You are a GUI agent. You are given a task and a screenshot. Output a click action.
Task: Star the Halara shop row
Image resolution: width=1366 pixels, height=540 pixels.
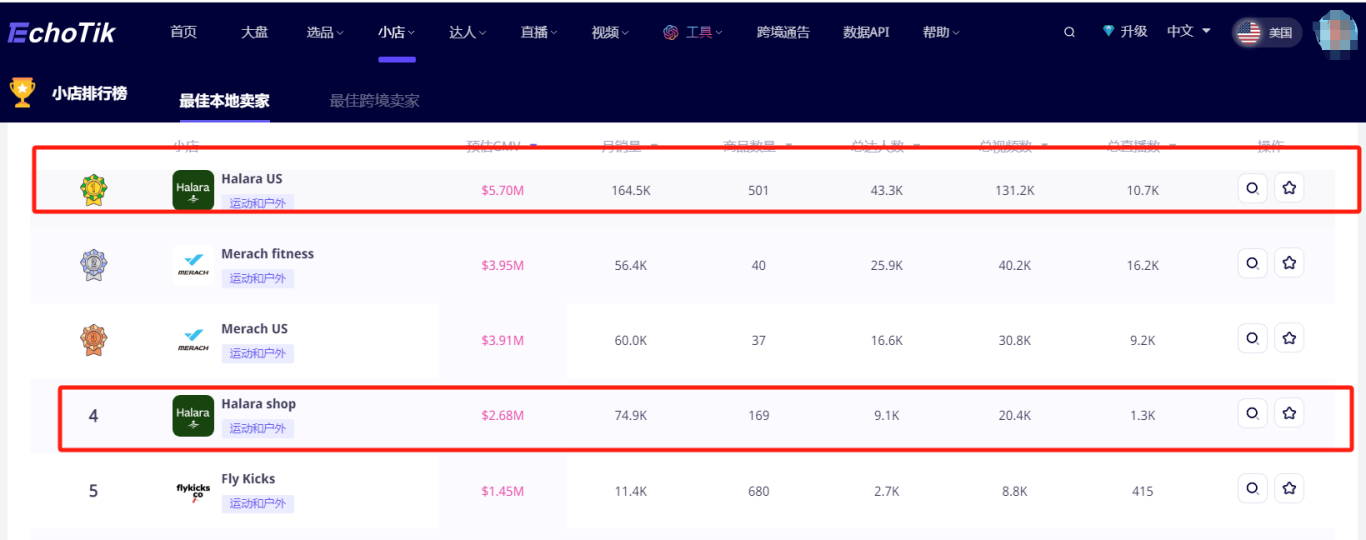(x=1289, y=413)
